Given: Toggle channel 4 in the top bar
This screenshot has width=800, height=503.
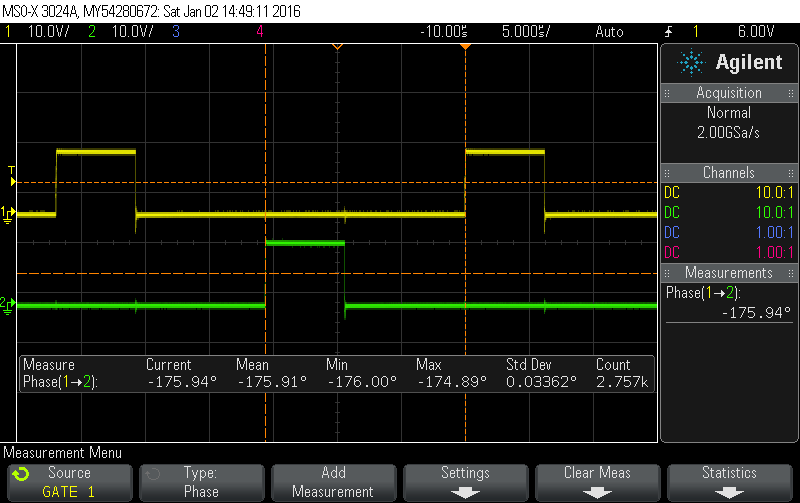Looking at the screenshot, I should click(x=260, y=31).
